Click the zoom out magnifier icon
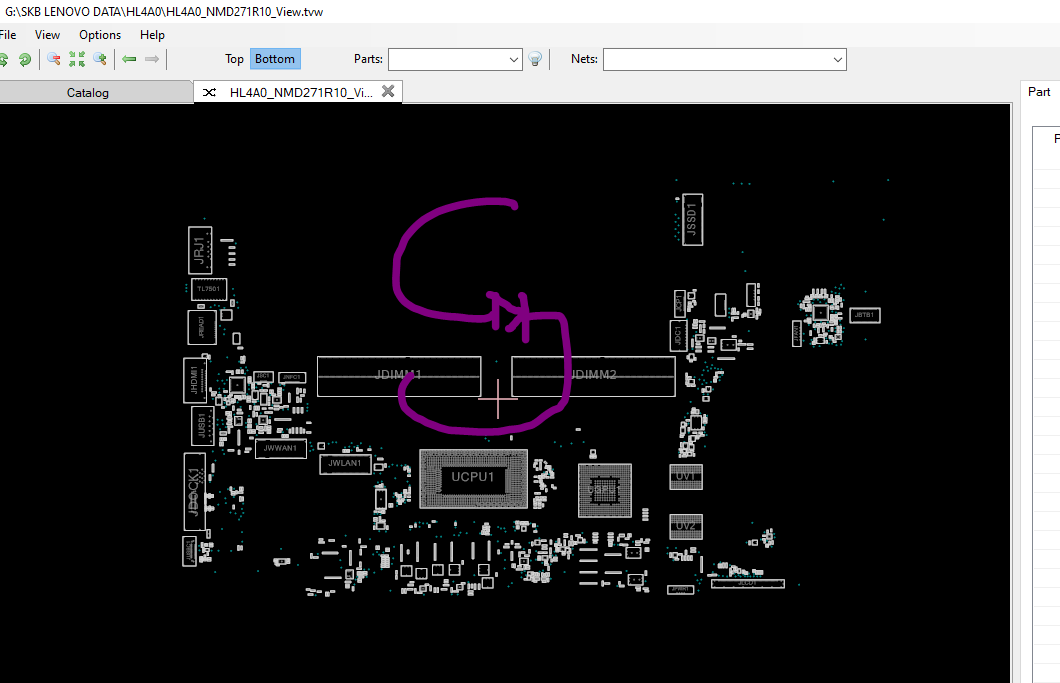Screen dimensions: 1060x683 [x=53, y=60]
